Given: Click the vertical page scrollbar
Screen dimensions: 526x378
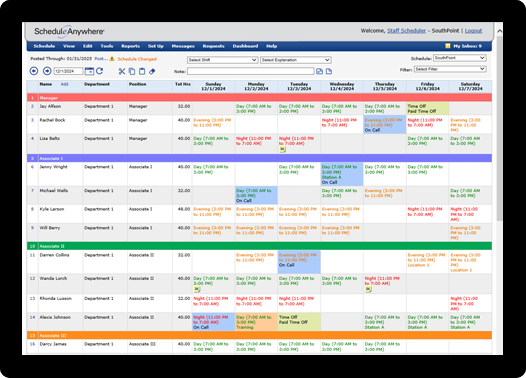Looking at the screenshot, I should tap(499, 127).
